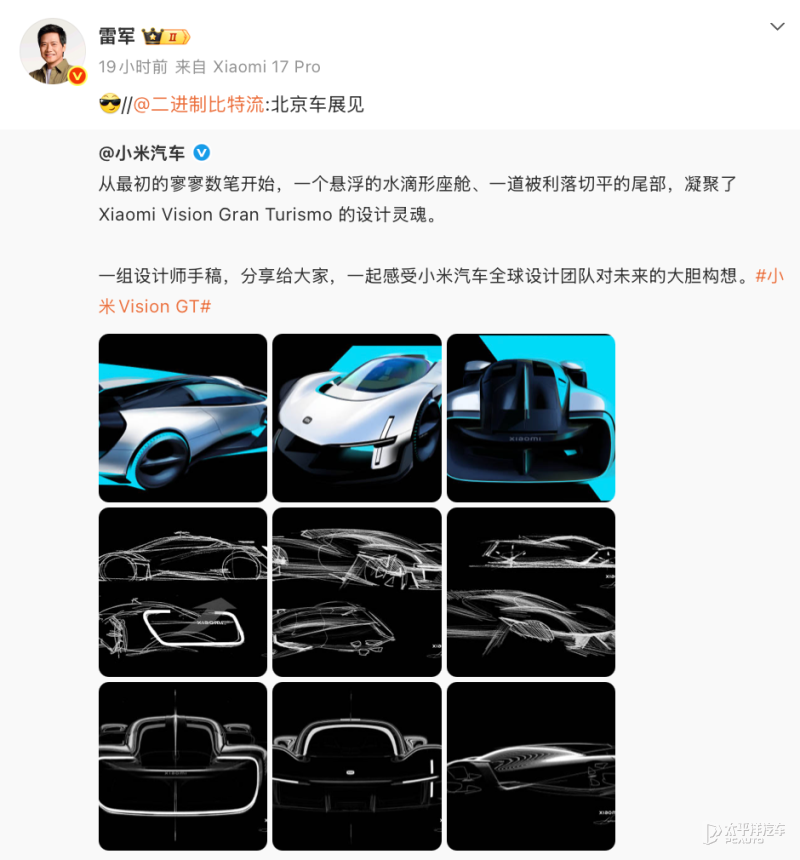
Task: Open the side sketch with taillight outline
Action: 183,592
